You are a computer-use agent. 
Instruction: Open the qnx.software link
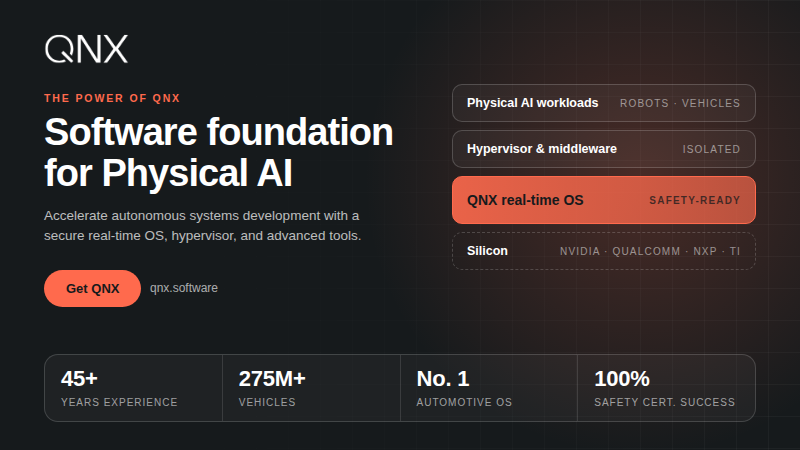tap(184, 288)
